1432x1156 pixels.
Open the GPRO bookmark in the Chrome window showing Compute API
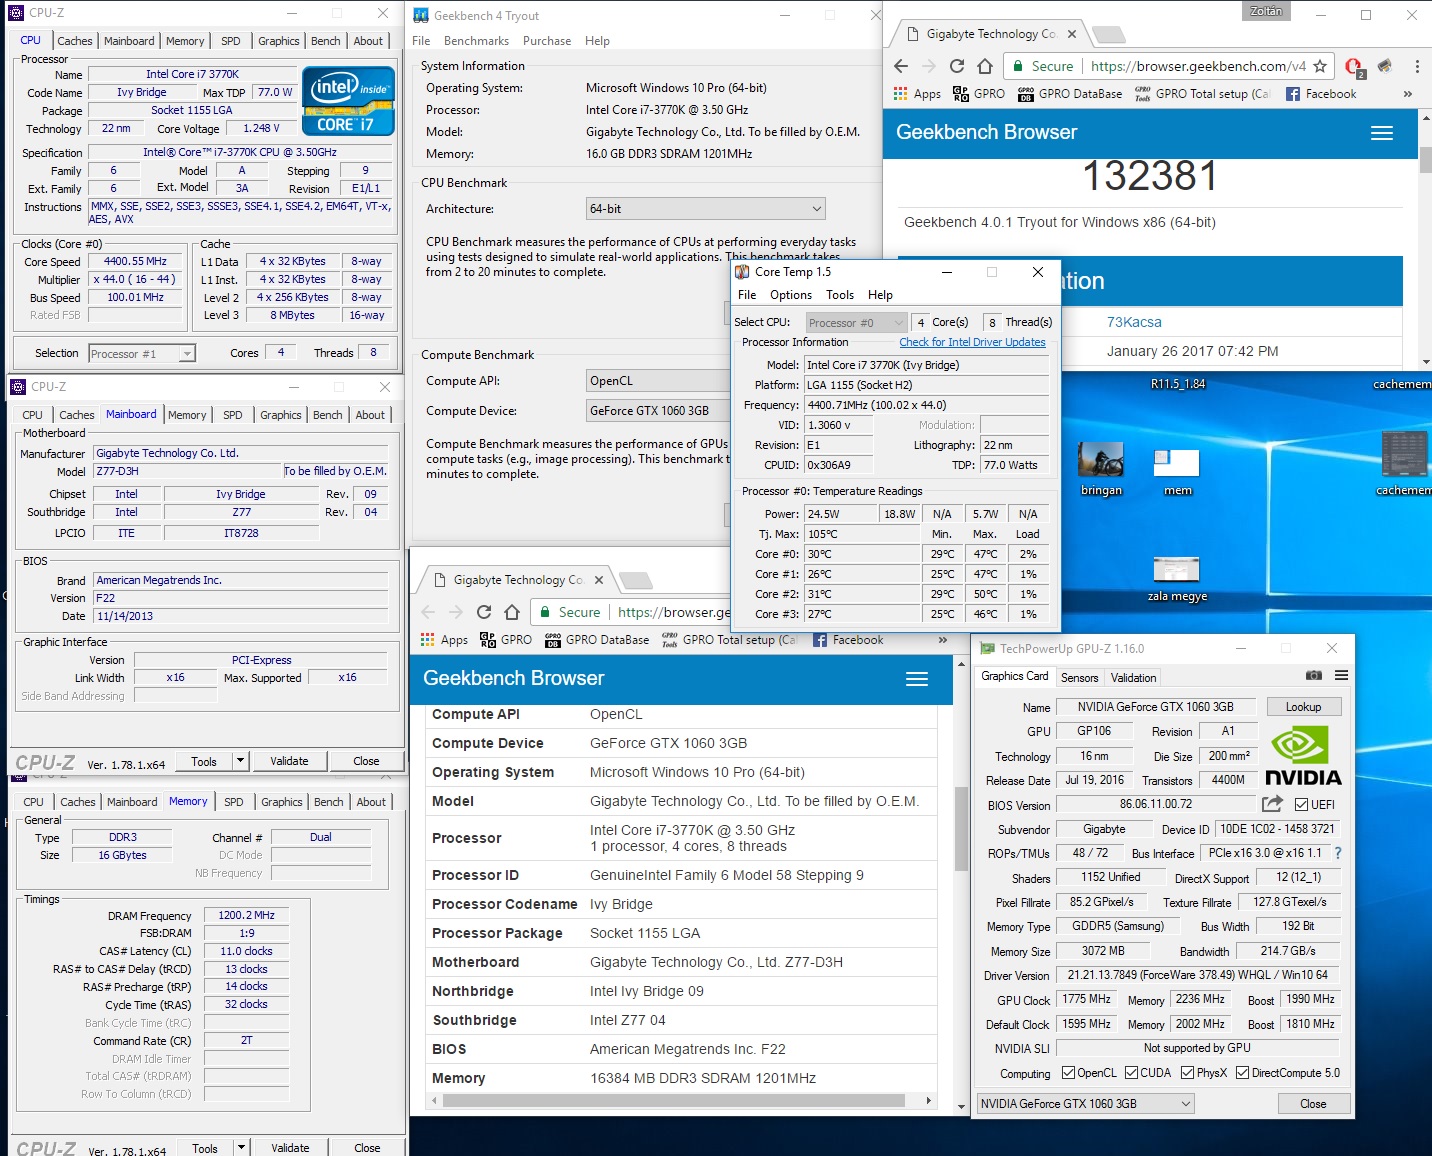pyautogui.click(x=506, y=640)
